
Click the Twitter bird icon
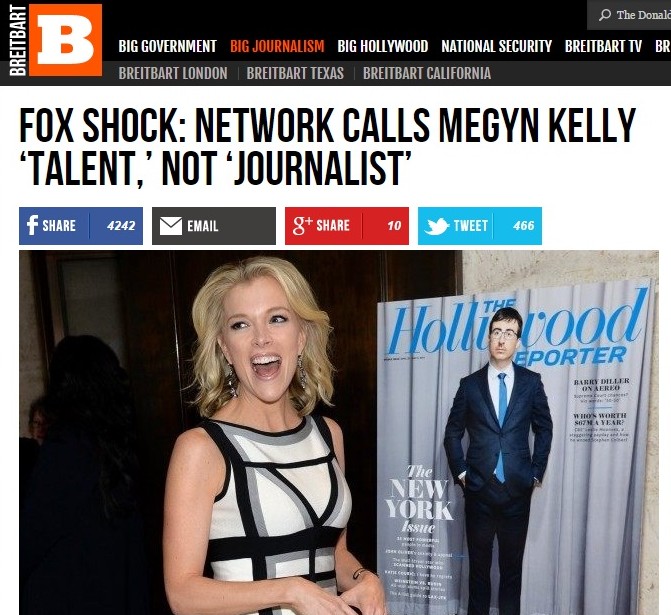(x=436, y=226)
